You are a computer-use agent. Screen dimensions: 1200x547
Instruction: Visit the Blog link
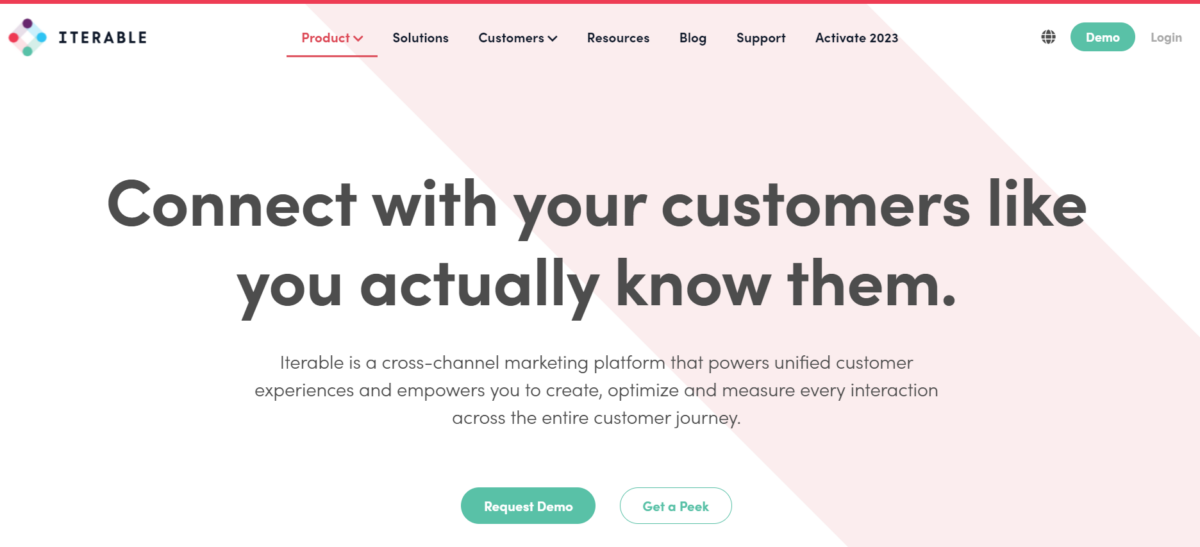[x=693, y=38]
